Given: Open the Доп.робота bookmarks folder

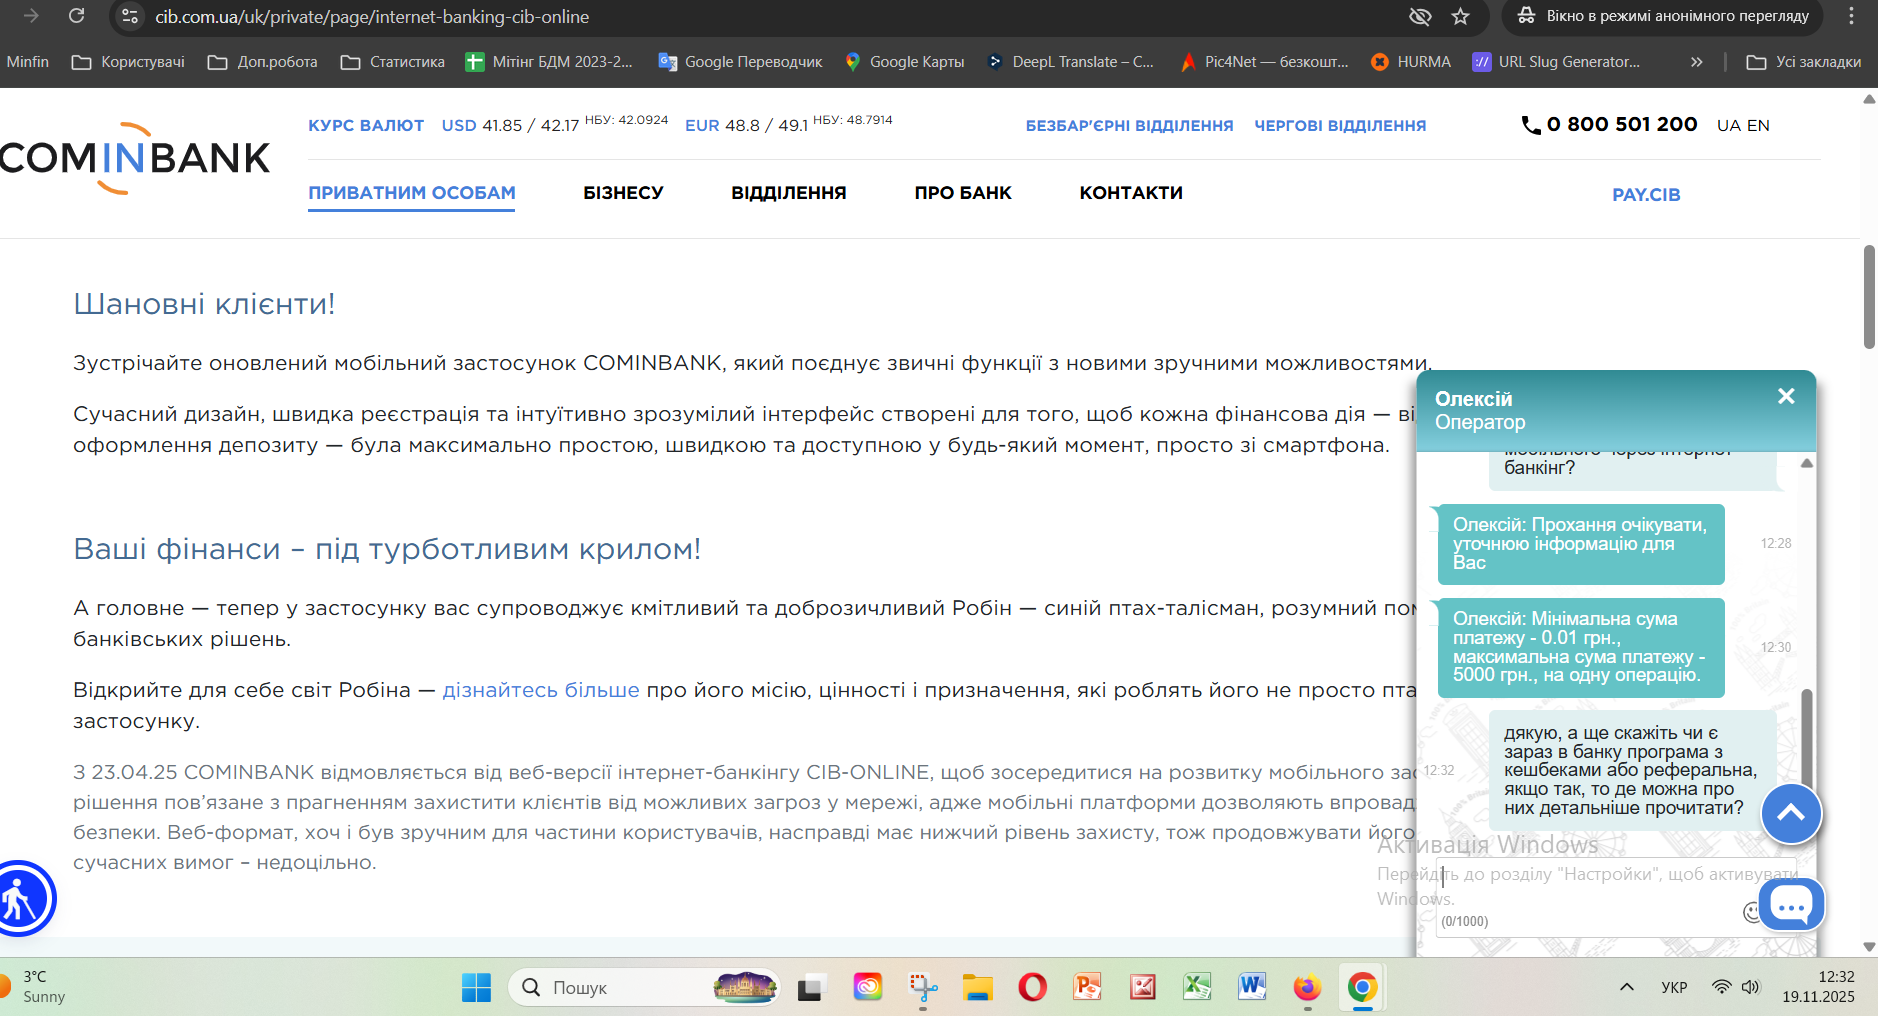Looking at the screenshot, I should point(263,62).
